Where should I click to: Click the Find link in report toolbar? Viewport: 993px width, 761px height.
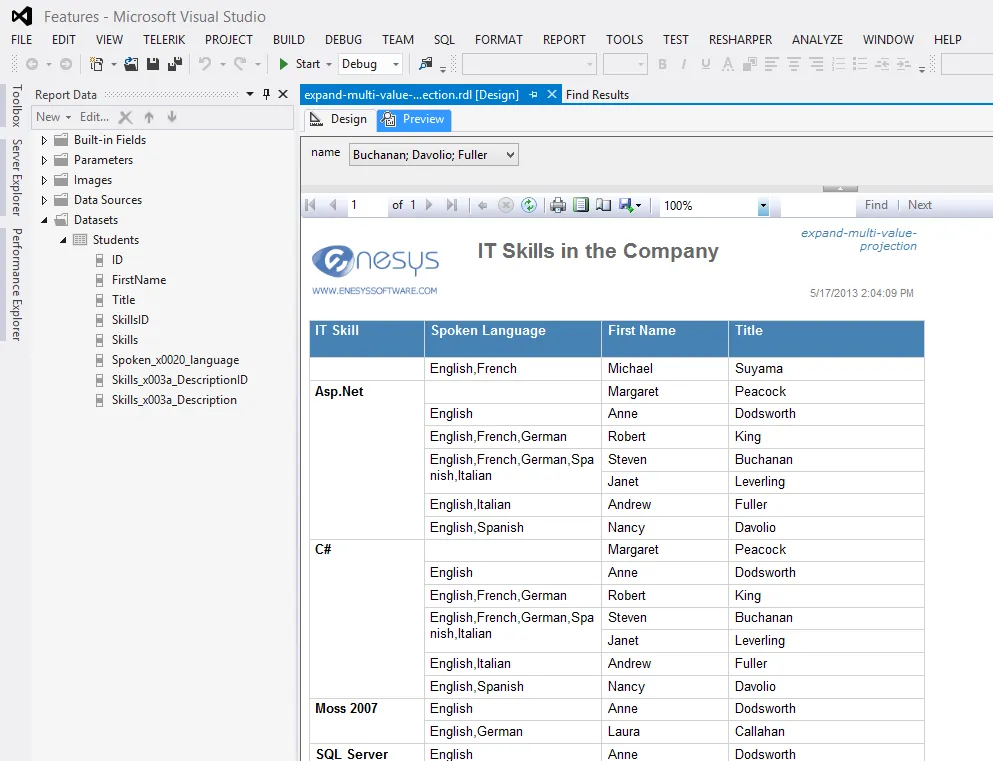pos(876,205)
